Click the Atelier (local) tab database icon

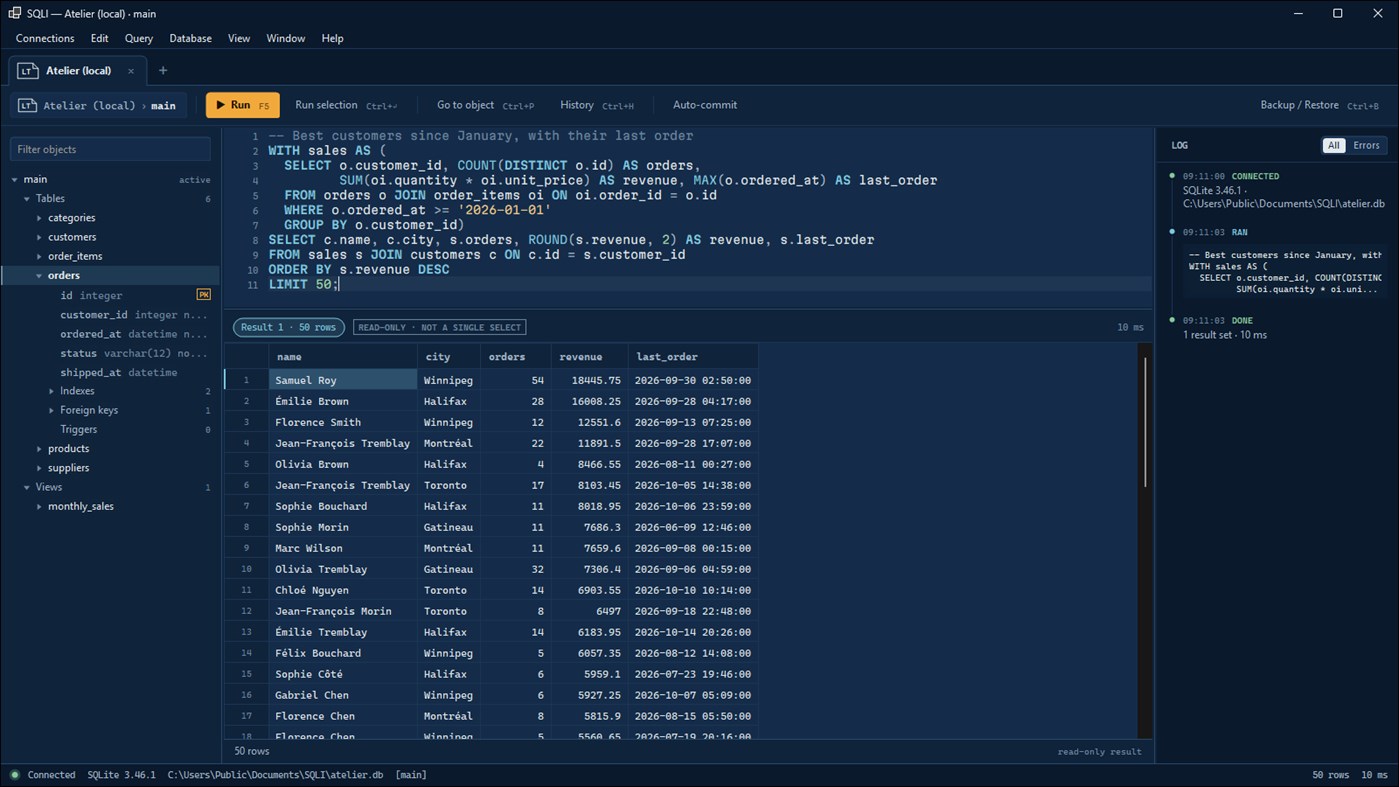pos(28,71)
